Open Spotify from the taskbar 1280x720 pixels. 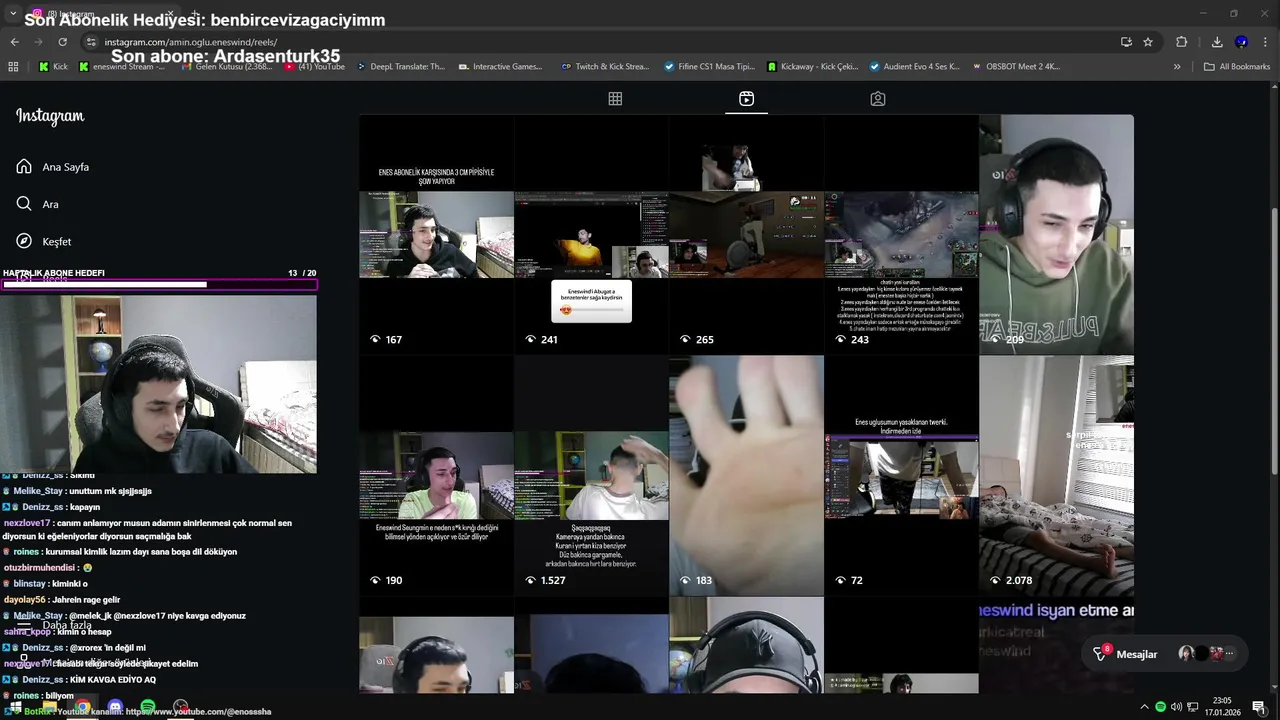[x=148, y=707]
